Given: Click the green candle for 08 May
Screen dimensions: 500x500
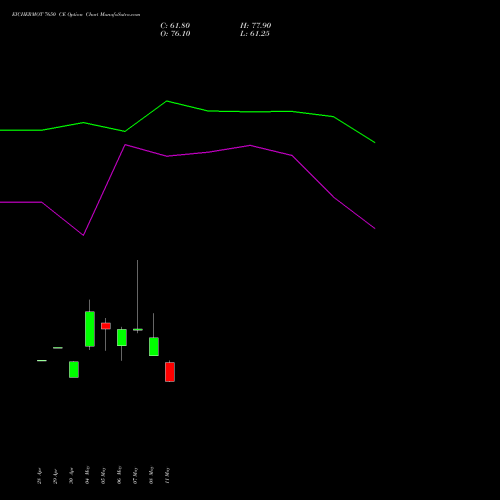Looking at the screenshot, I should 154,346.
